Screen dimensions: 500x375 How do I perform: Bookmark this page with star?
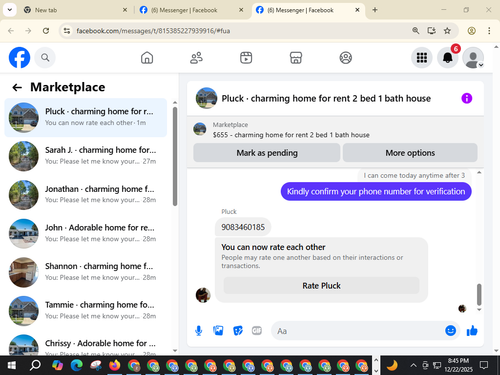pos(447,31)
